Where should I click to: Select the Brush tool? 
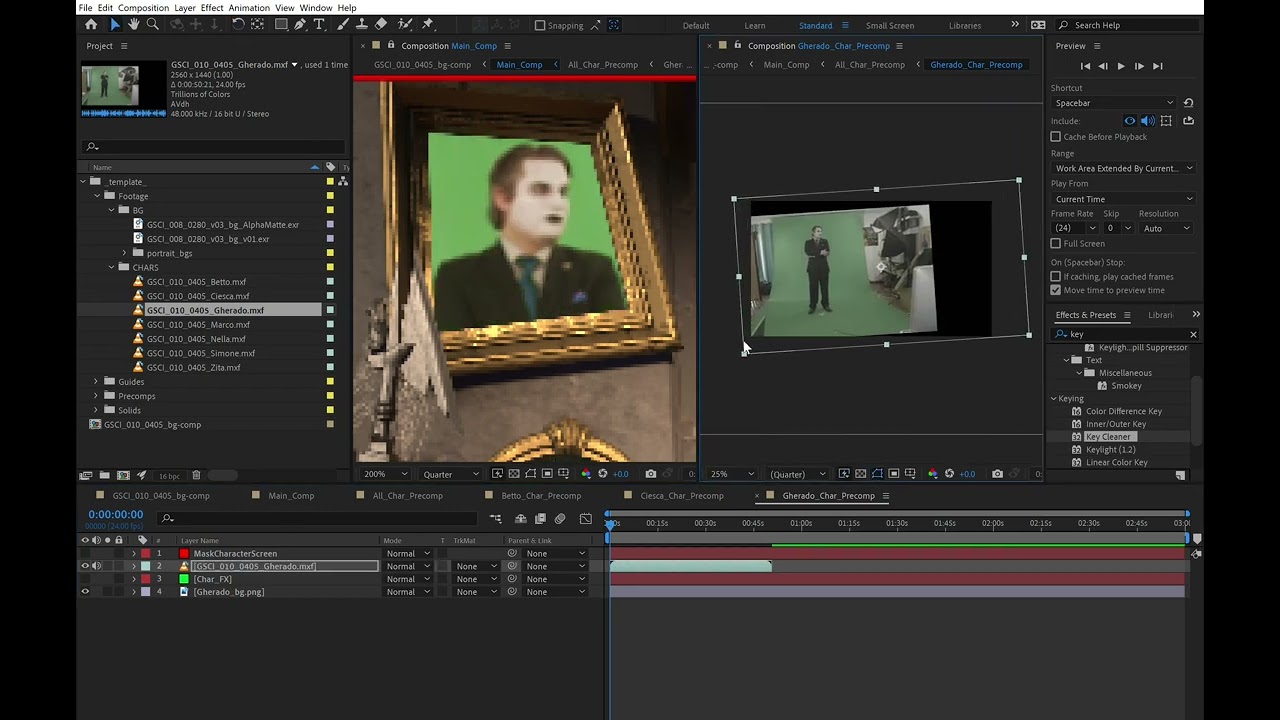[343, 24]
